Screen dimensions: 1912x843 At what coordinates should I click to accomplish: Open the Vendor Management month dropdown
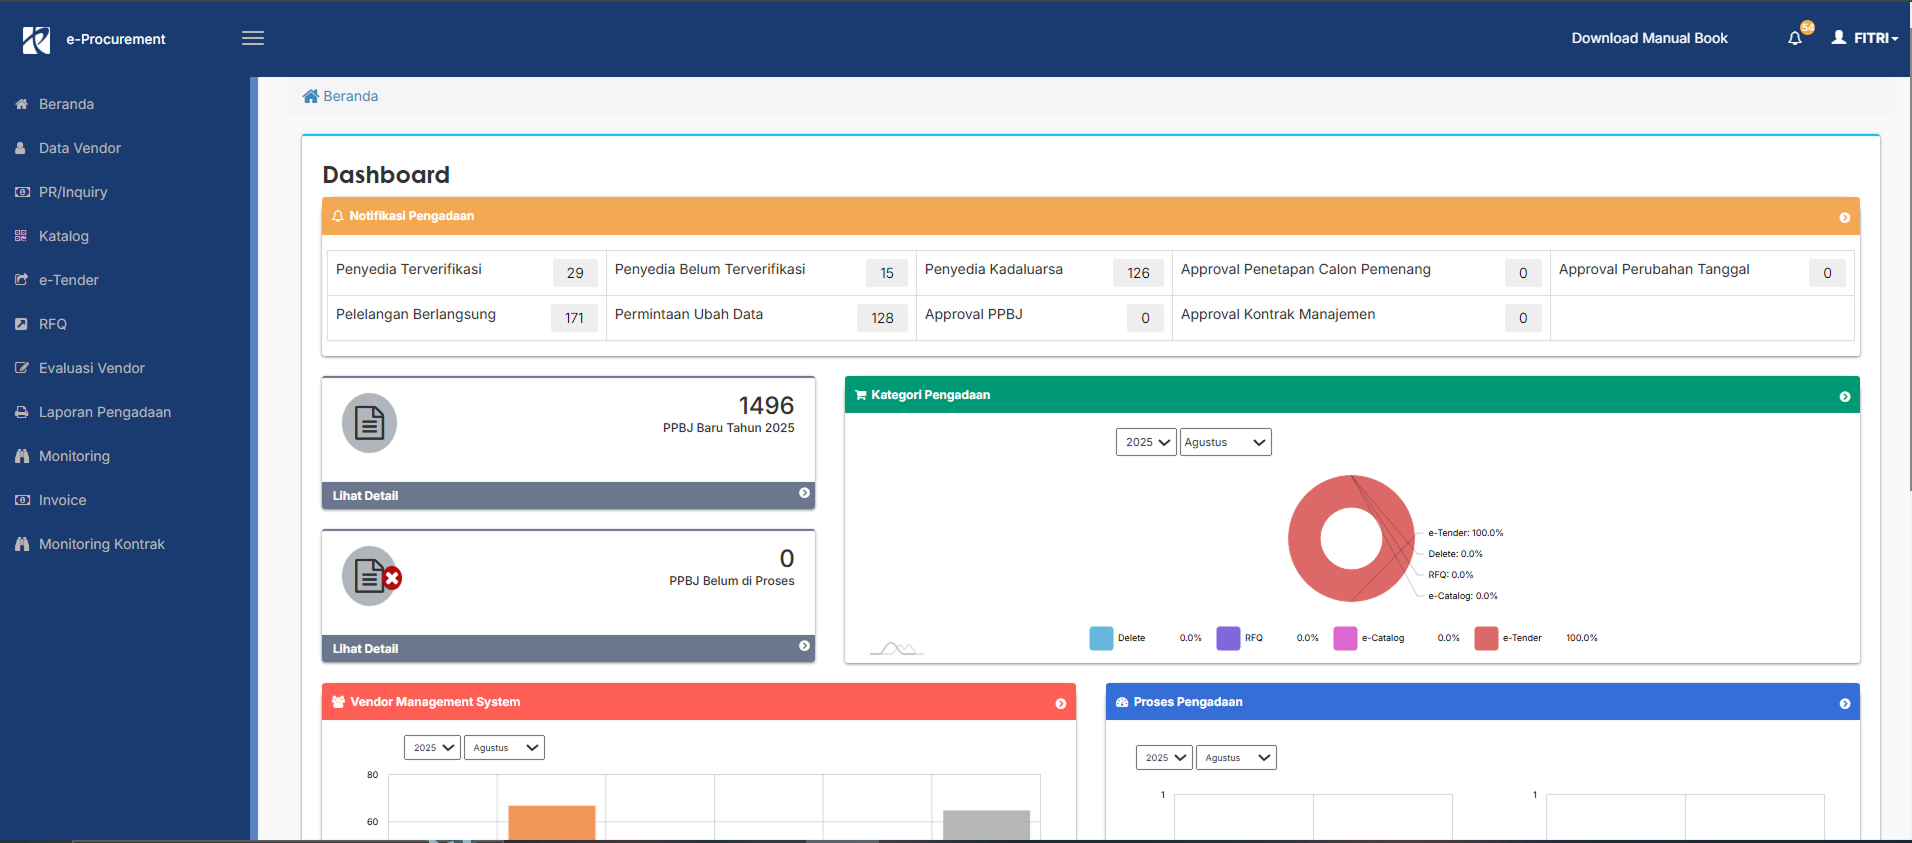[504, 748]
